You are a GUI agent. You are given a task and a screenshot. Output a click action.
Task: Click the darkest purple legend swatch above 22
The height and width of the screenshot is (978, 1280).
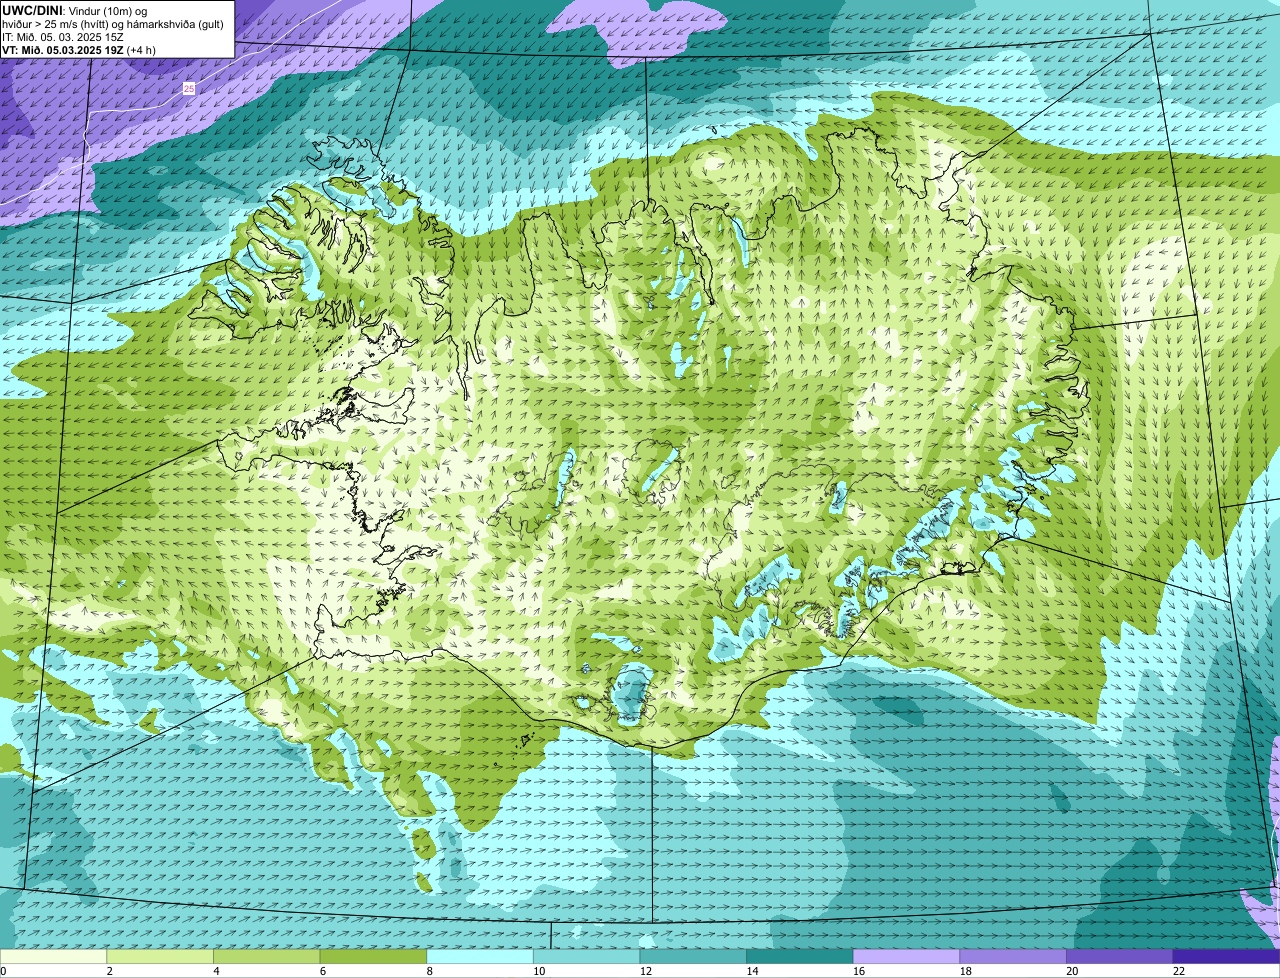click(x=1226, y=956)
